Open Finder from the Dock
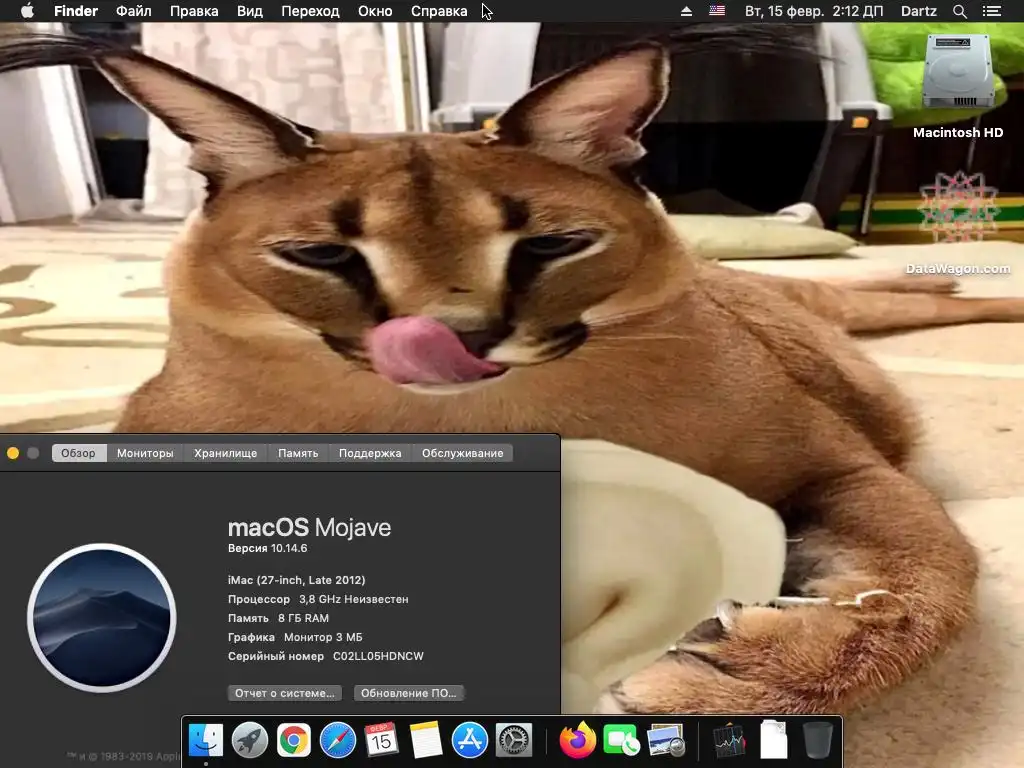This screenshot has height=768, width=1024. [206, 740]
